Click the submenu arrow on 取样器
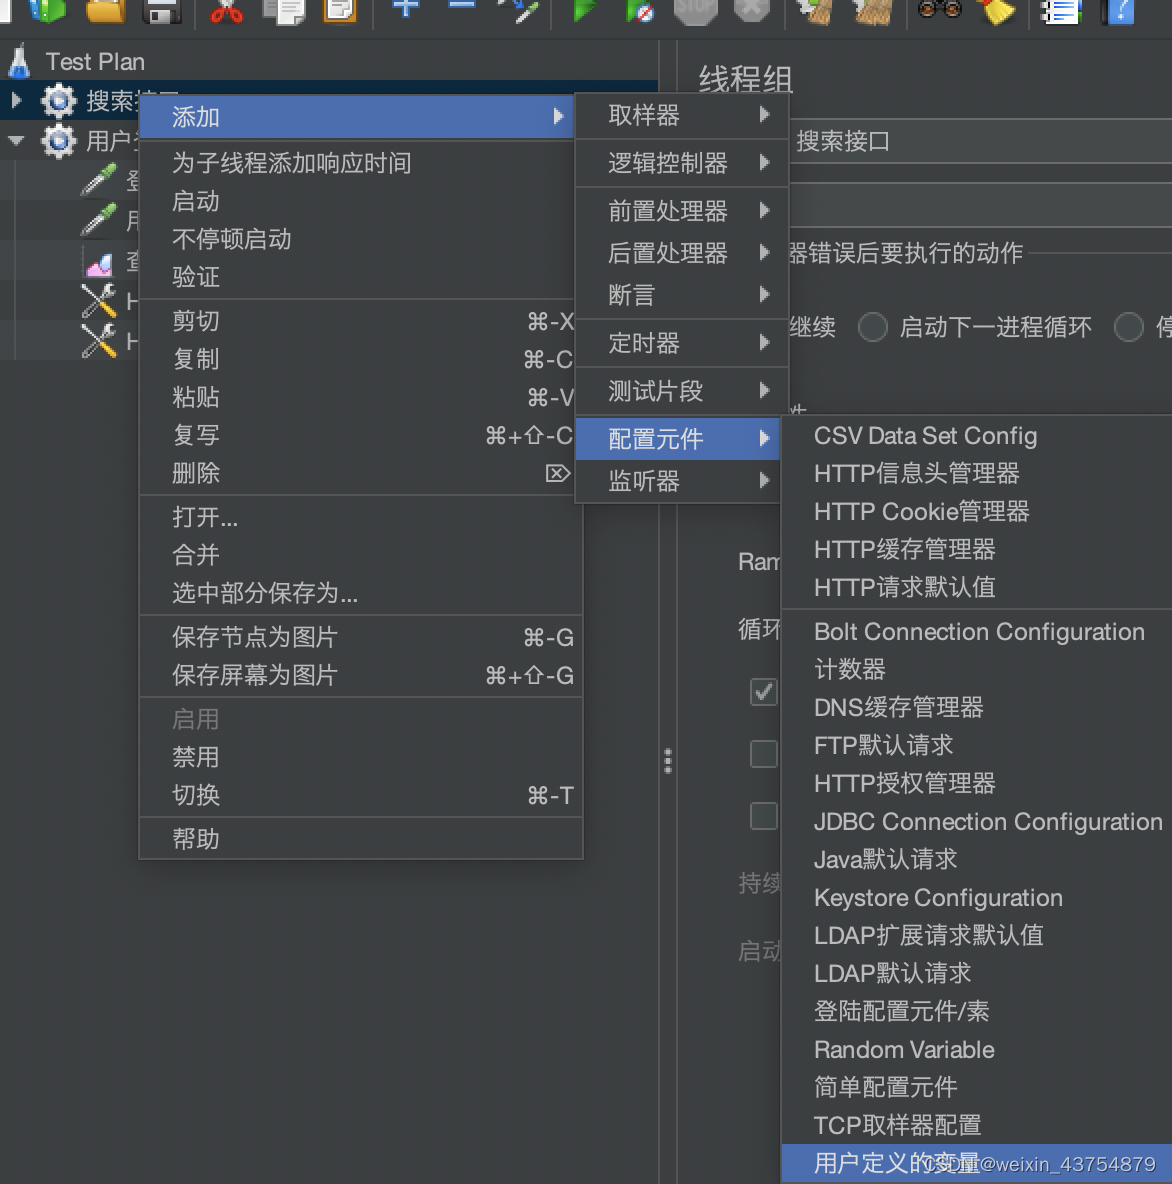The width and height of the screenshot is (1172, 1184). [x=764, y=114]
